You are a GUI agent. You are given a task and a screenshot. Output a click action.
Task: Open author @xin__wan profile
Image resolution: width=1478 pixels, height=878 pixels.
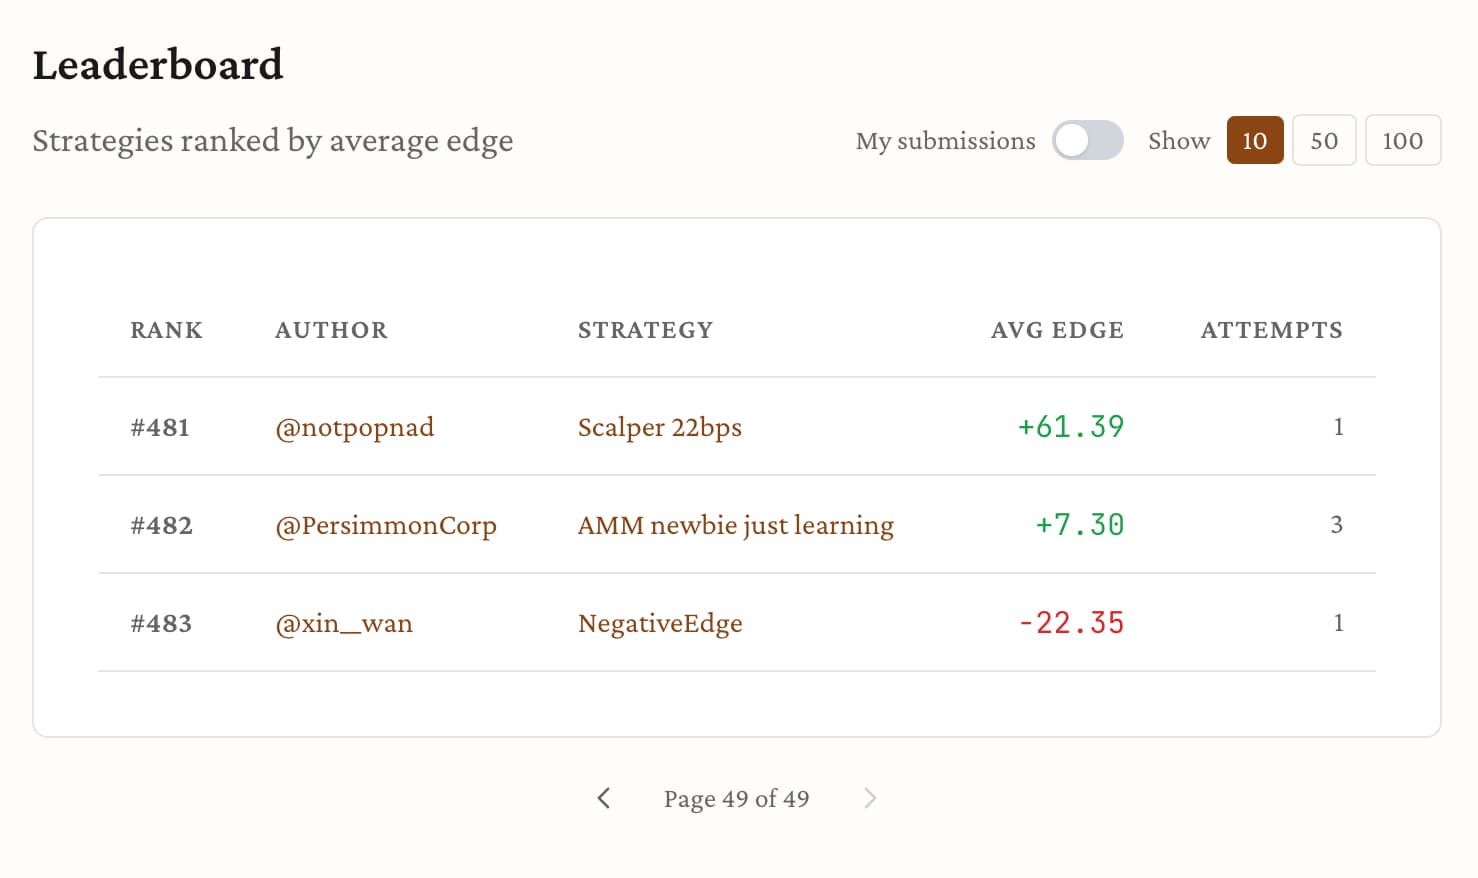pos(343,624)
